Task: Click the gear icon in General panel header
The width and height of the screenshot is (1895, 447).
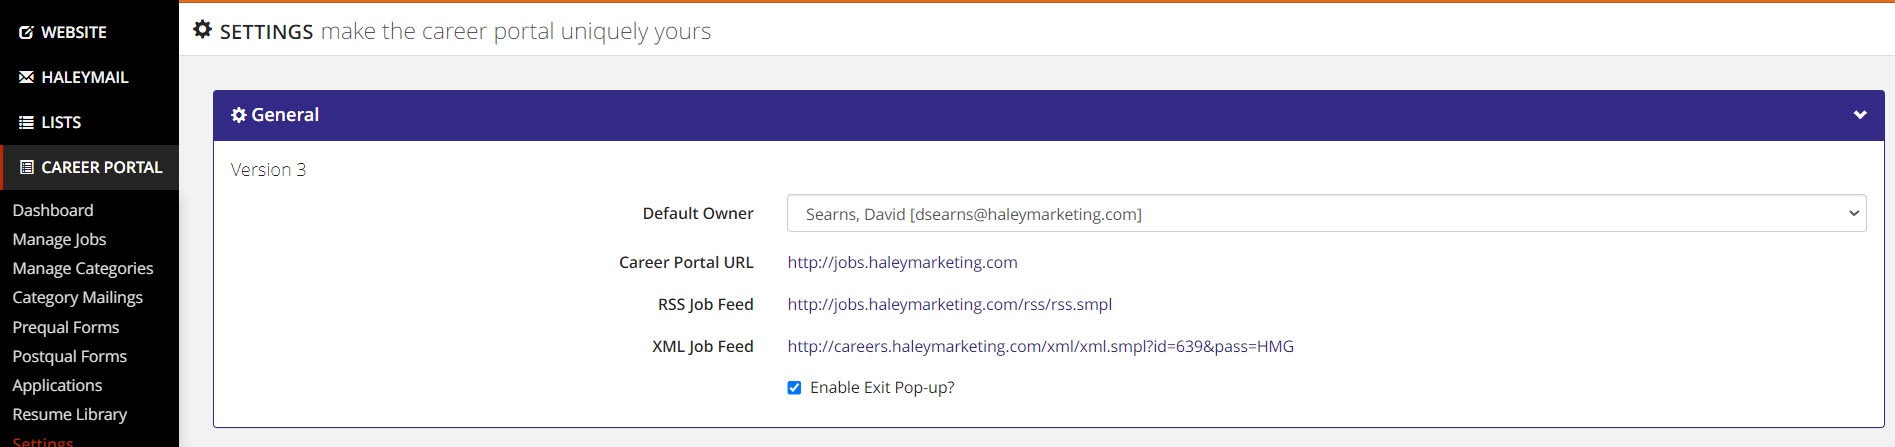Action: point(239,115)
